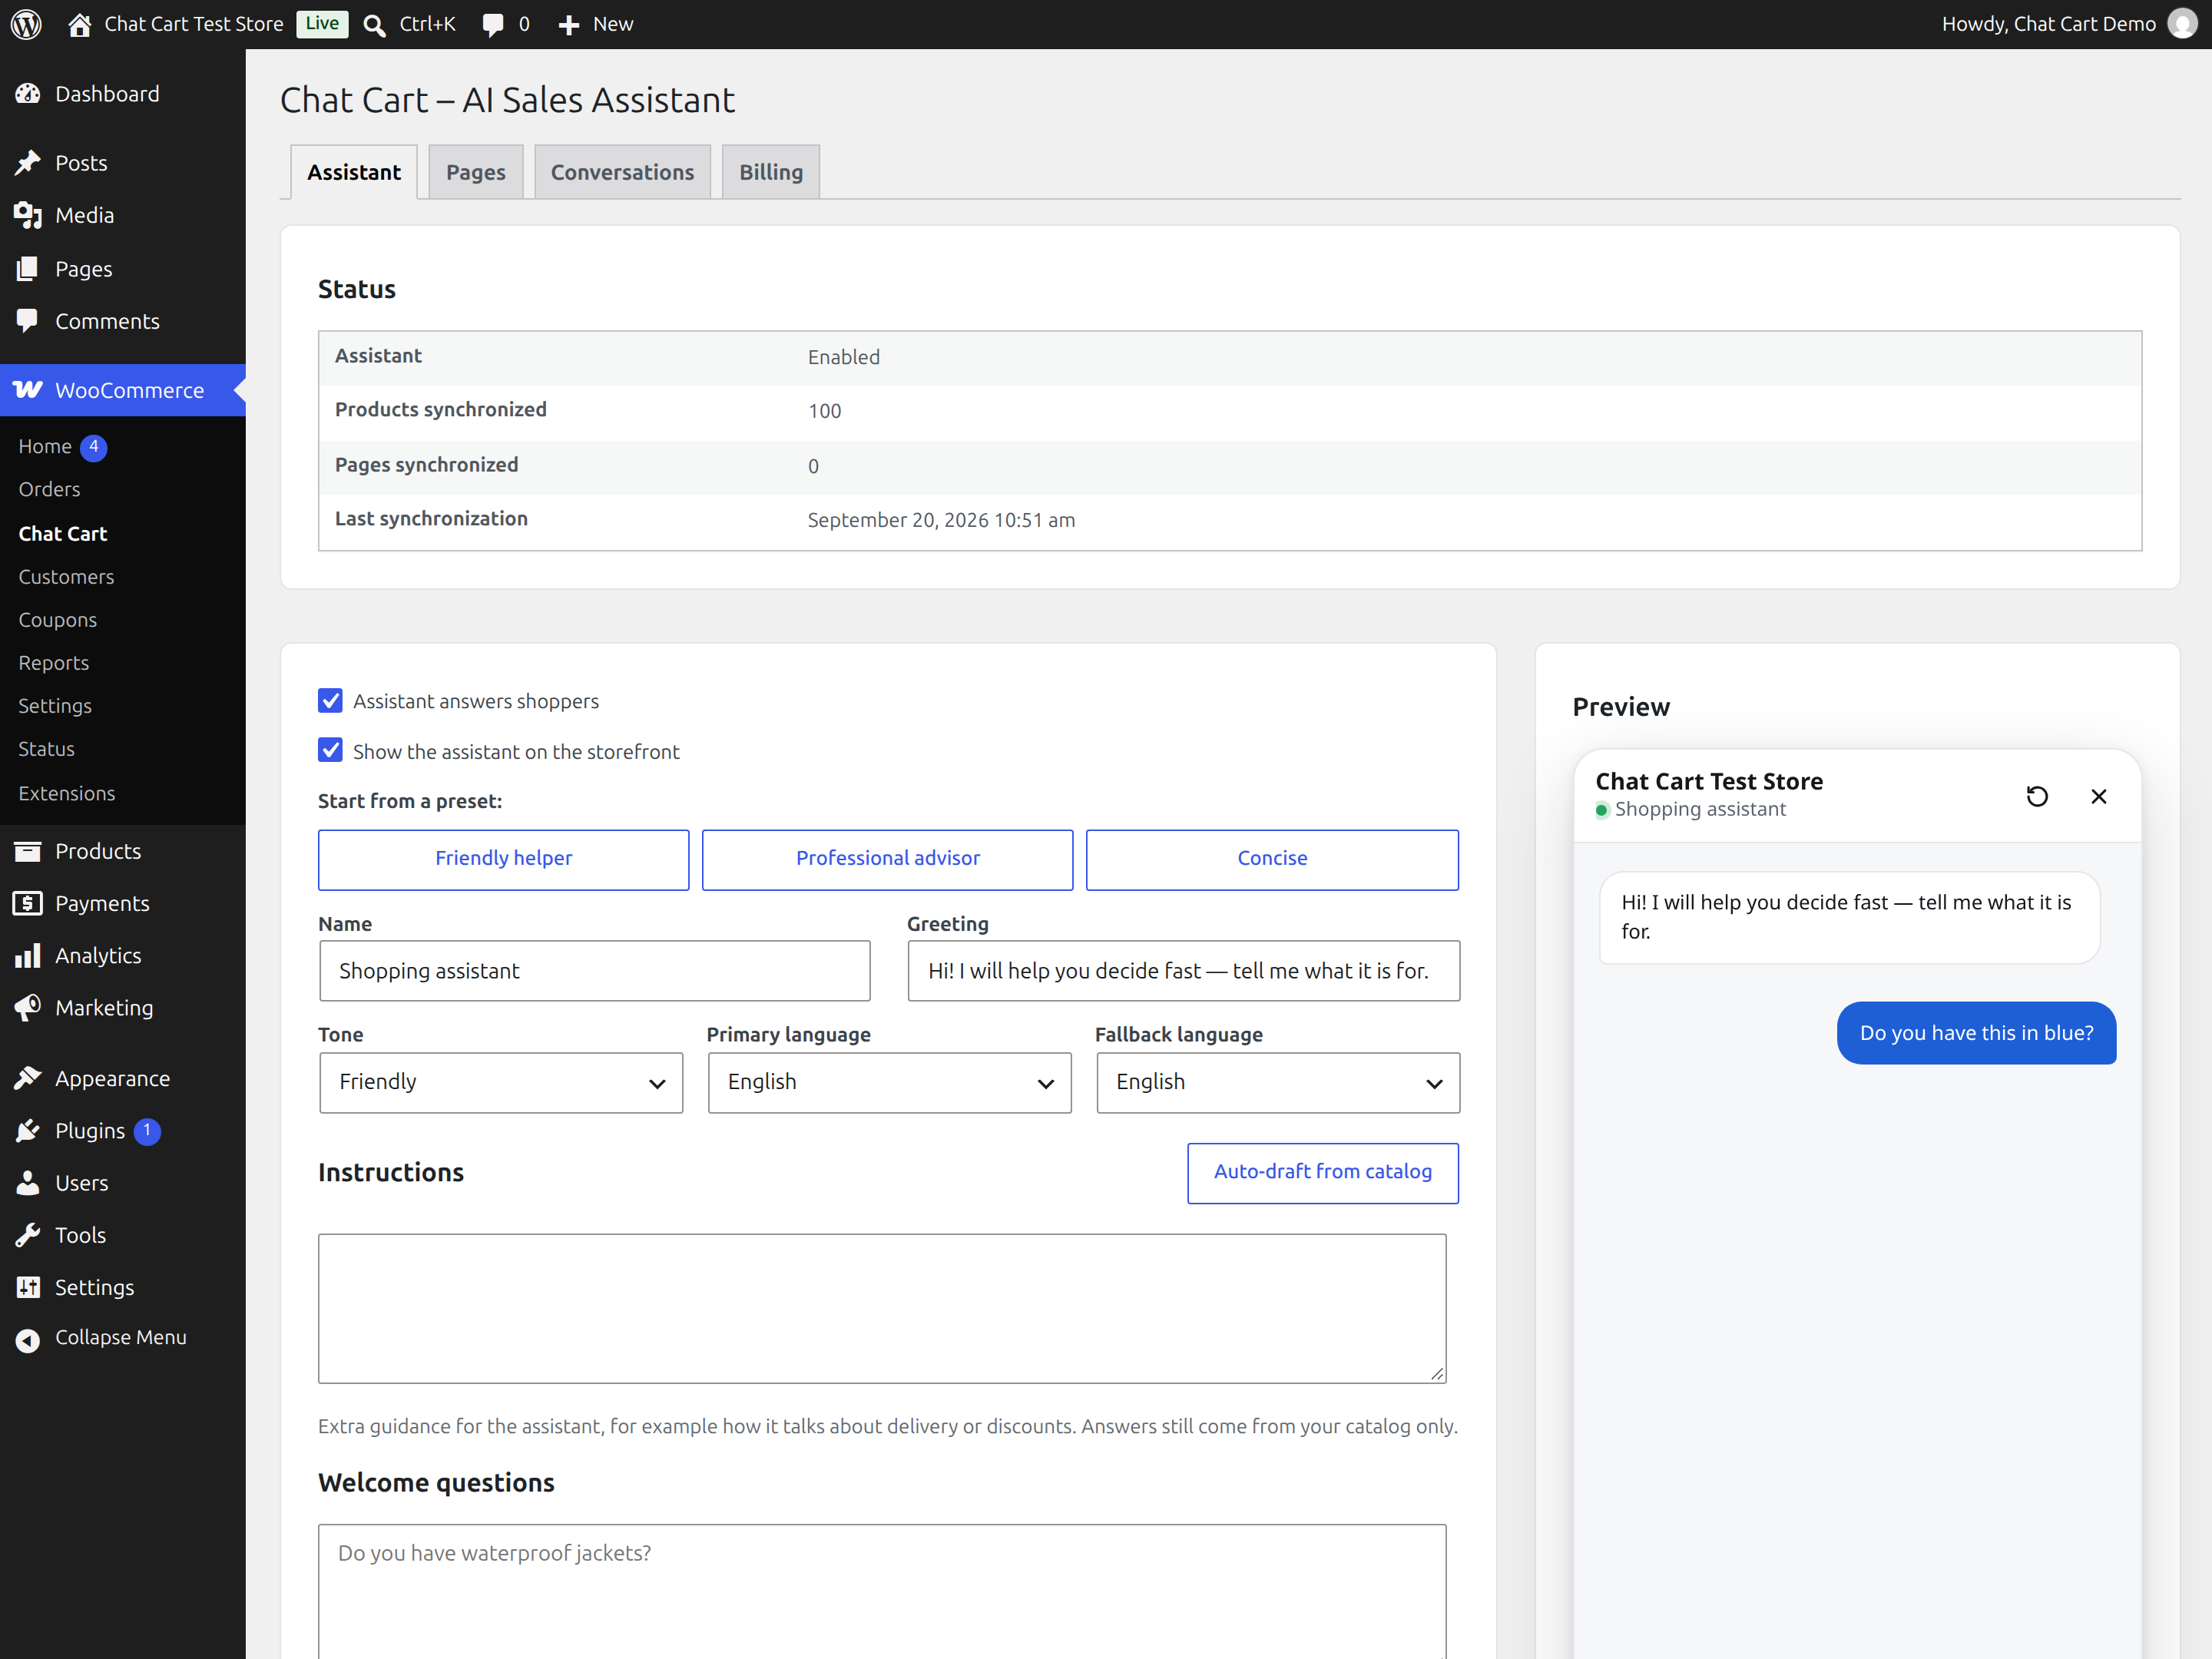Switch to the Assistant tab
2212x1659 pixels.
point(354,172)
